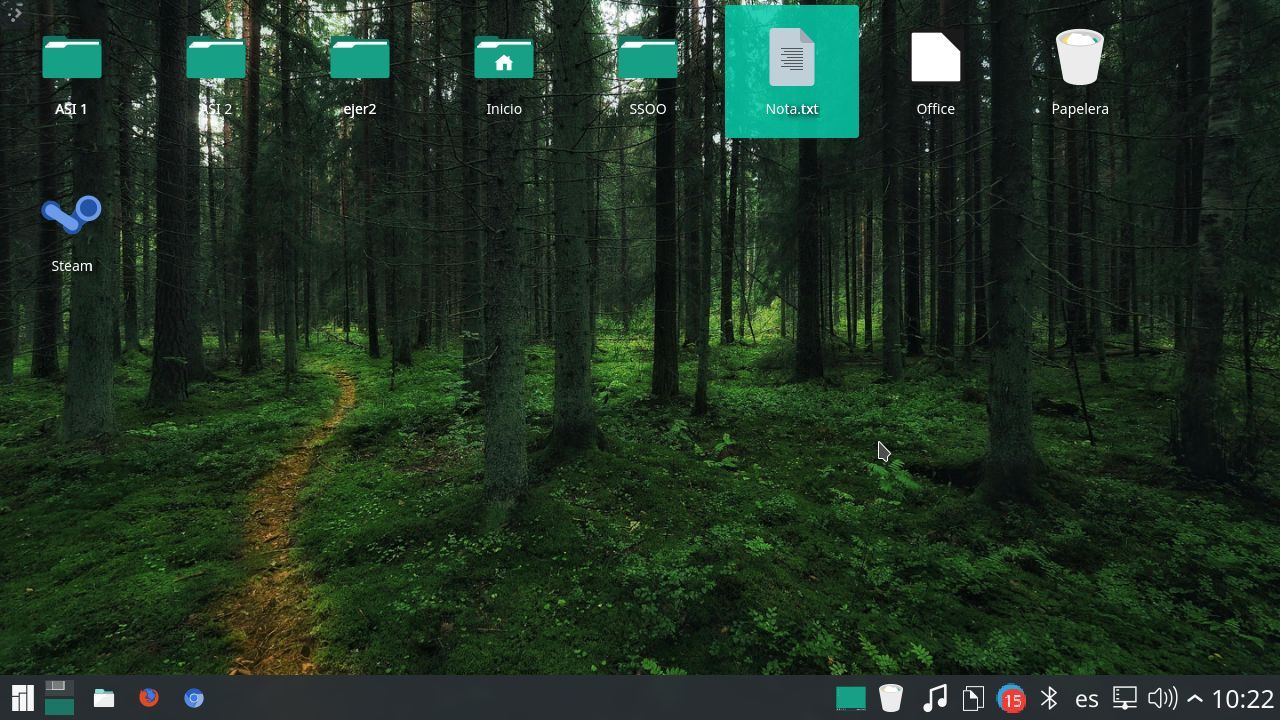Launch Firefox from the taskbar
1280x720 pixels.
149,698
